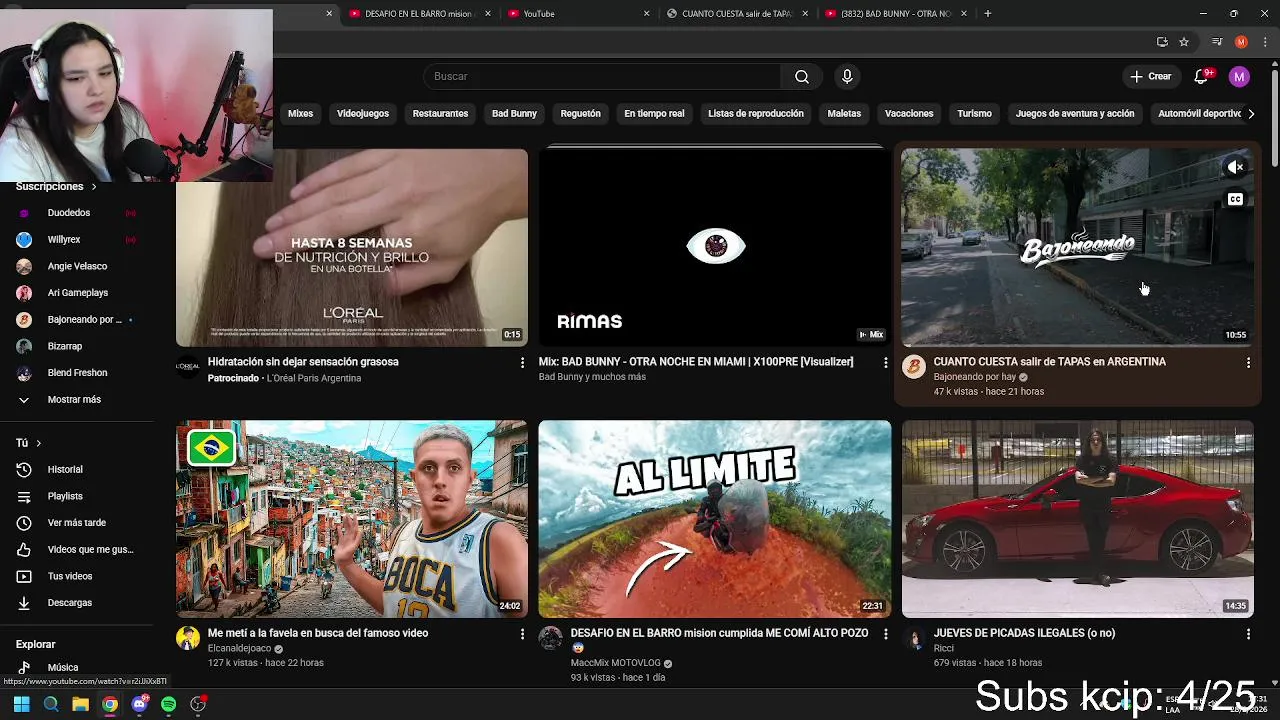Open options for JUEVES DE PICADAS video
The image size is (1280, 720).
pyautogui.click(x=1248, y=633)
